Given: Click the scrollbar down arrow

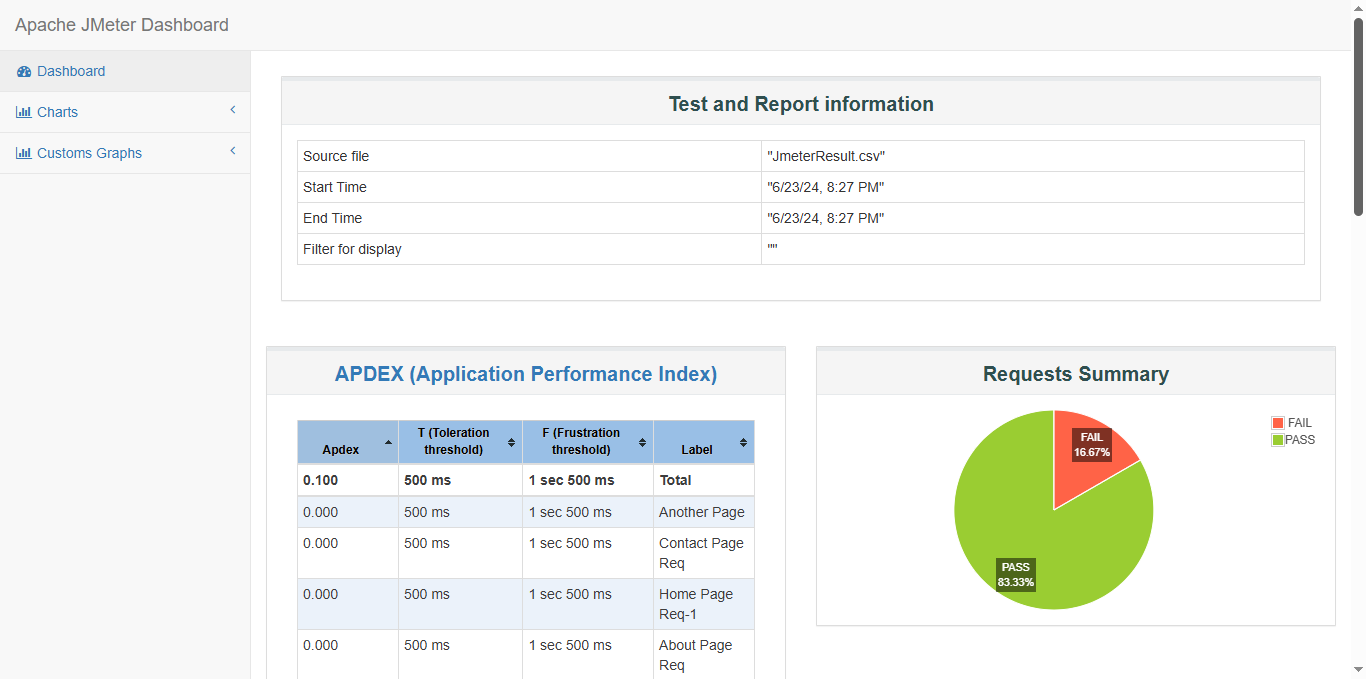Looking at the screenshot, I should click(x=1358, y=670).
